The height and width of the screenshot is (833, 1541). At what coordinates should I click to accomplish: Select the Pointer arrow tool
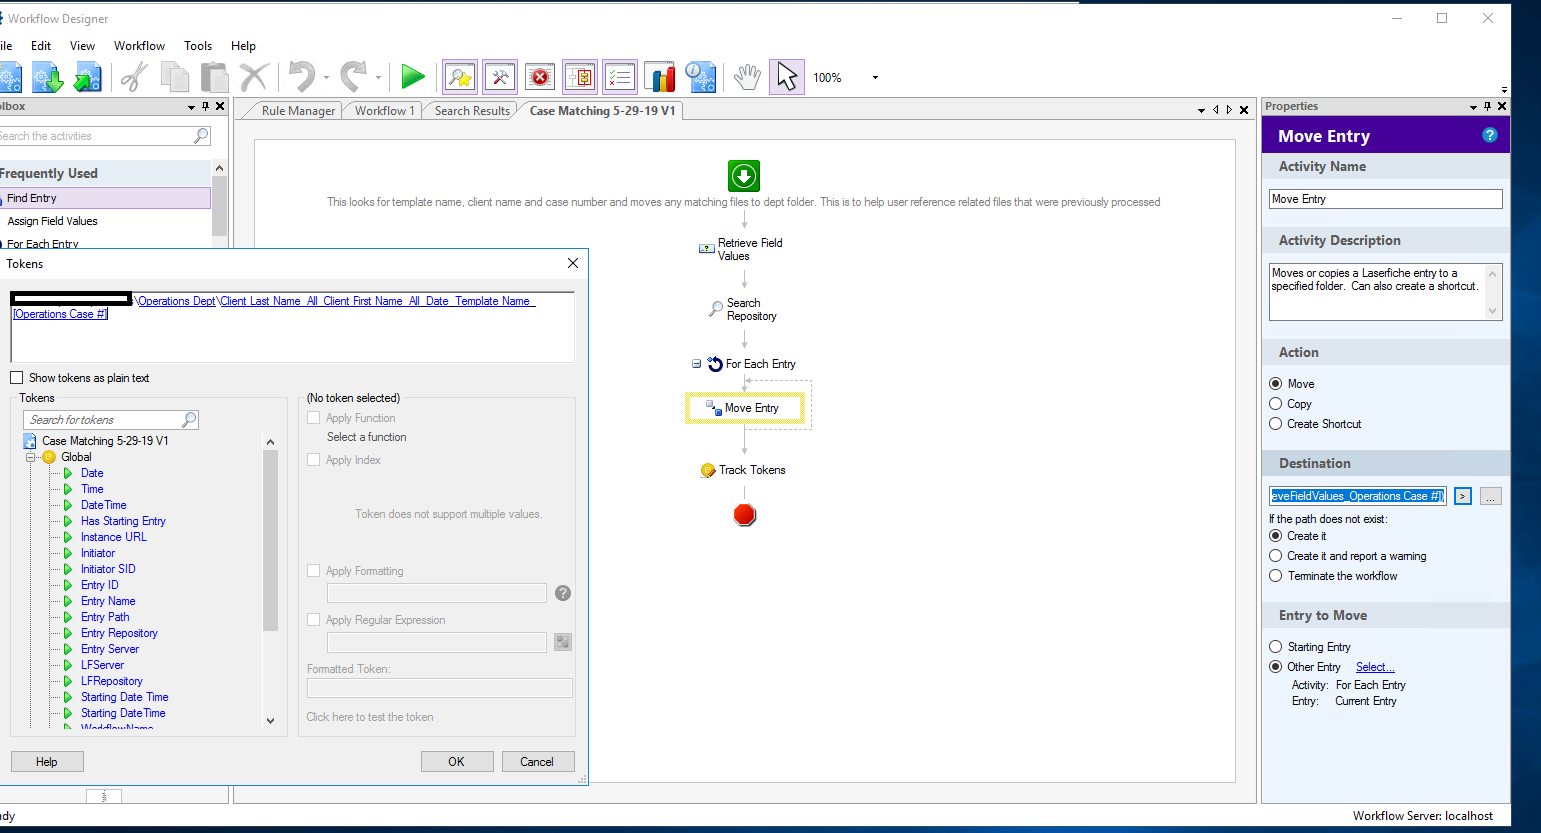click(x=787, y=77)
